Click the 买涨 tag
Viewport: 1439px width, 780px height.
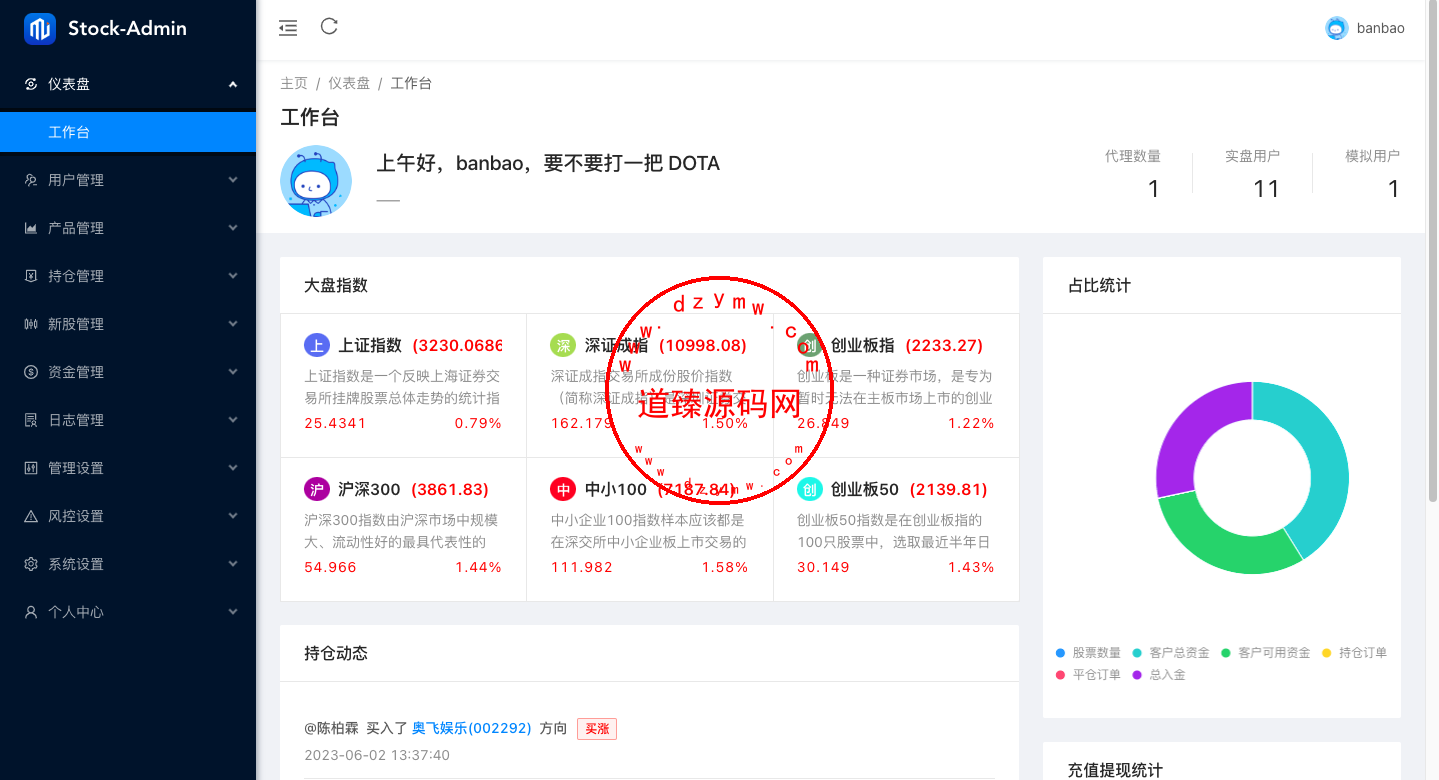tap(597, 729)
